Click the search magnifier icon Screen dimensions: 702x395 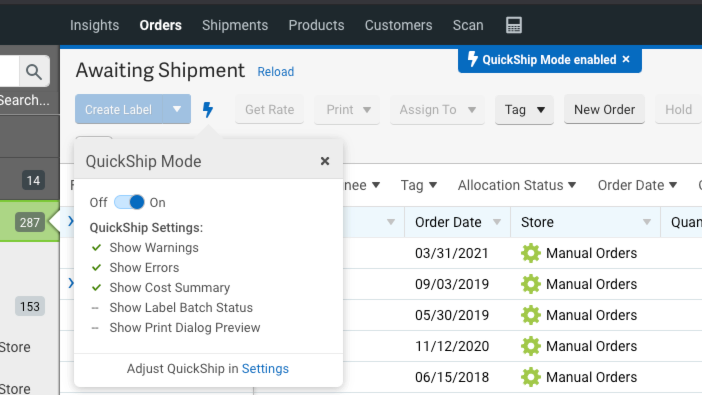pos(34,71)
